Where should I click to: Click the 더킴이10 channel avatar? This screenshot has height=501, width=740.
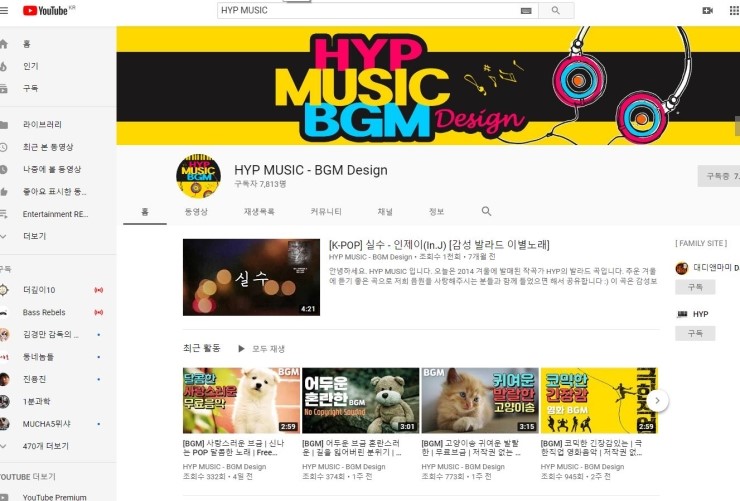pyautogui.click(x=4, y=290)
